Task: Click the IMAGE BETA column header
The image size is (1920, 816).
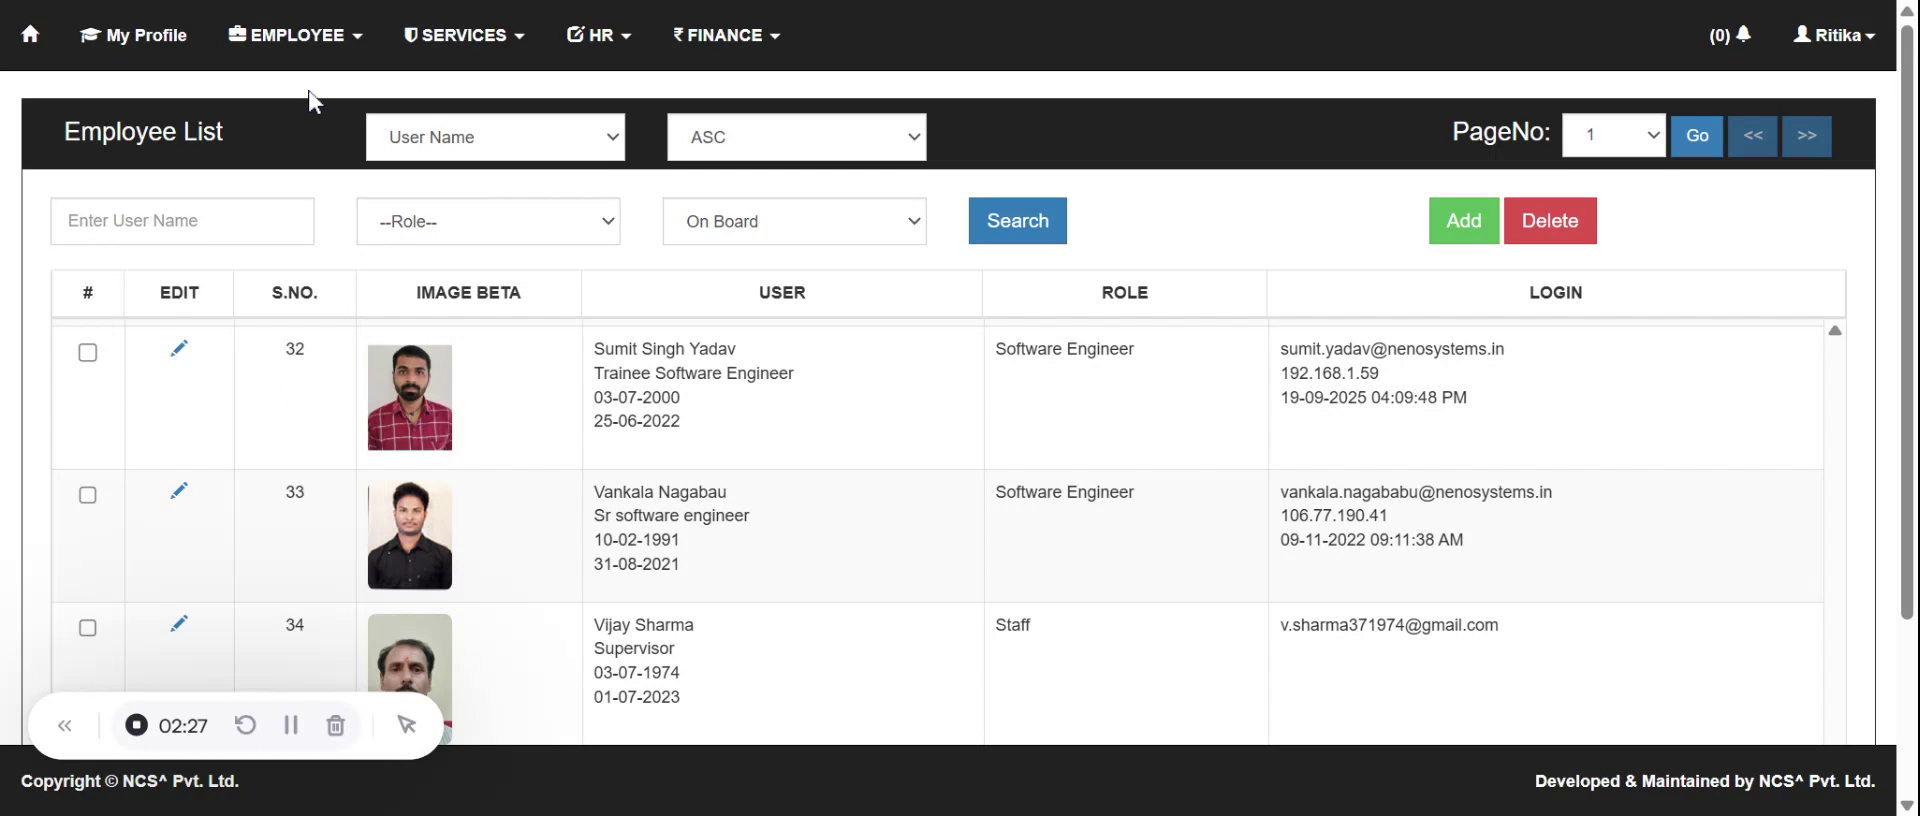Action: (468, 293)
